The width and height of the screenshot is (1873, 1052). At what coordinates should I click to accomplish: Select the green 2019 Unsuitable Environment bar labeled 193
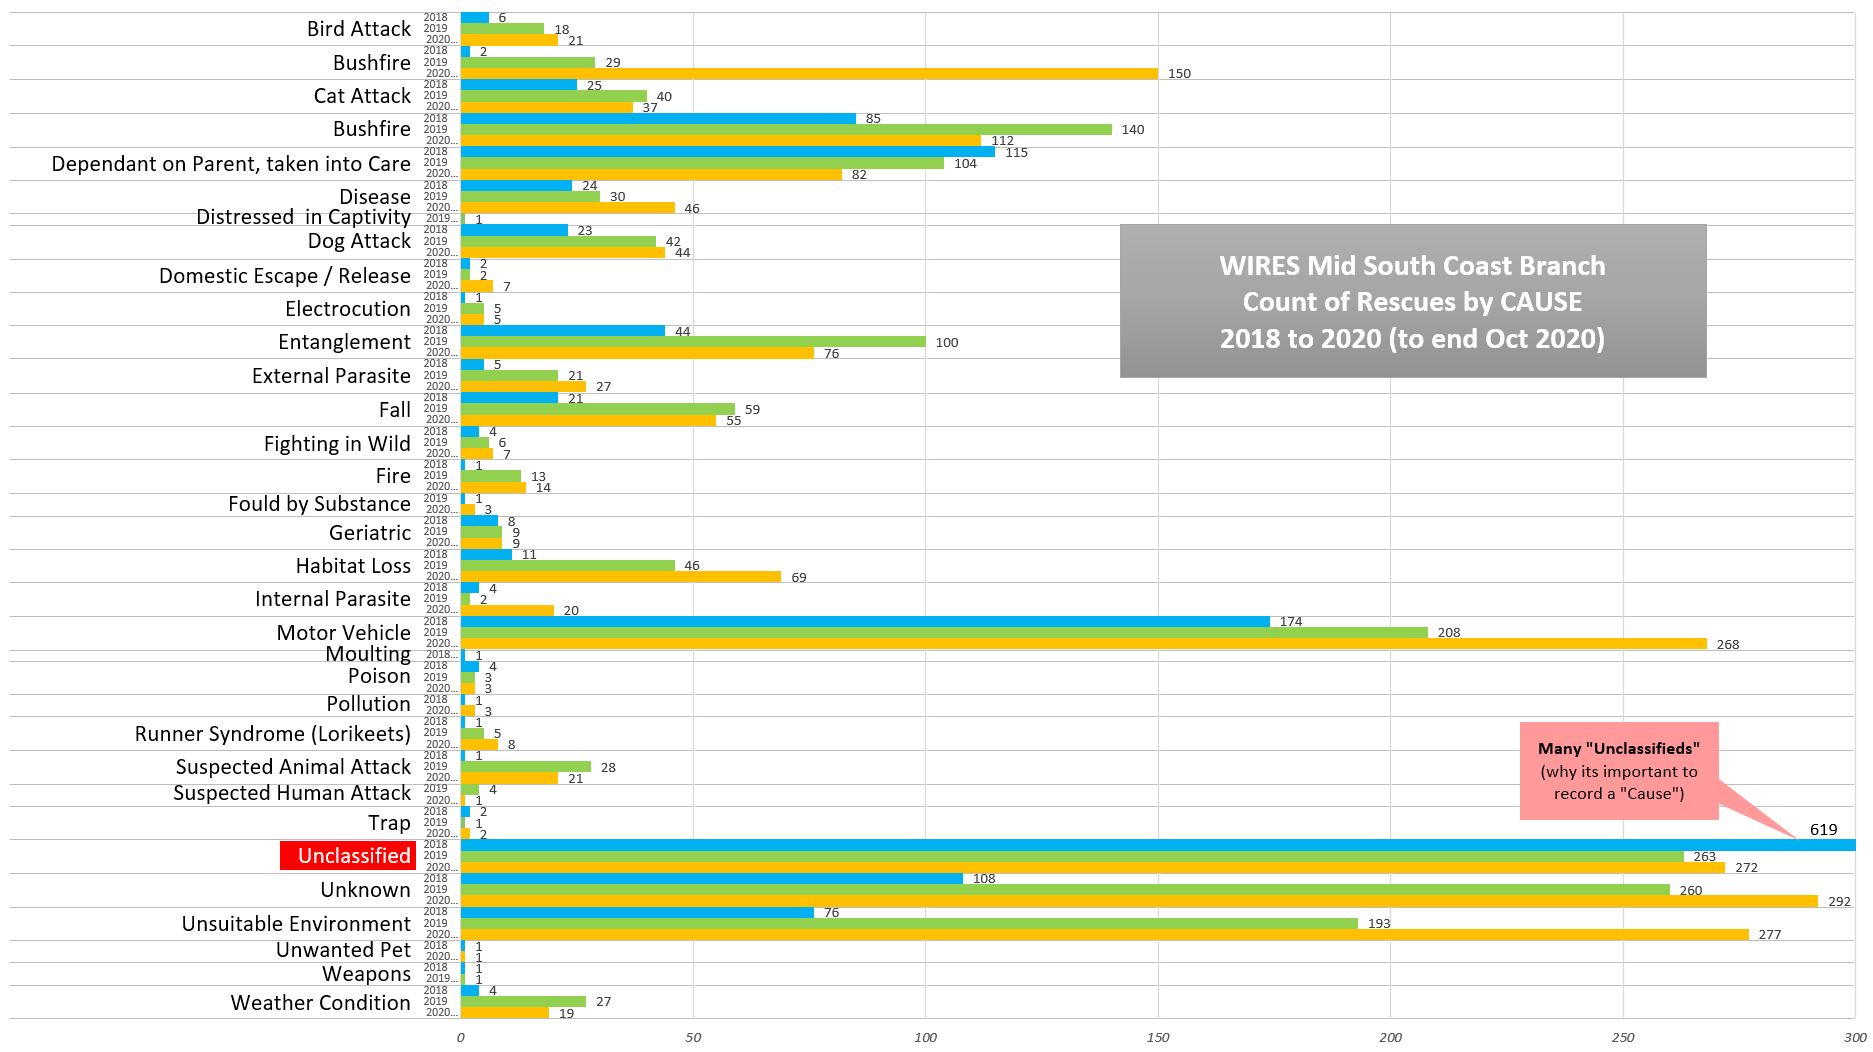[x=909, y=923]
